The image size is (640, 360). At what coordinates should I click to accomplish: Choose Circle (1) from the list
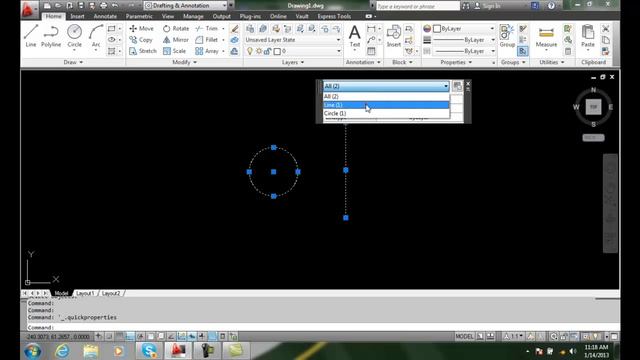coord(386,113)
